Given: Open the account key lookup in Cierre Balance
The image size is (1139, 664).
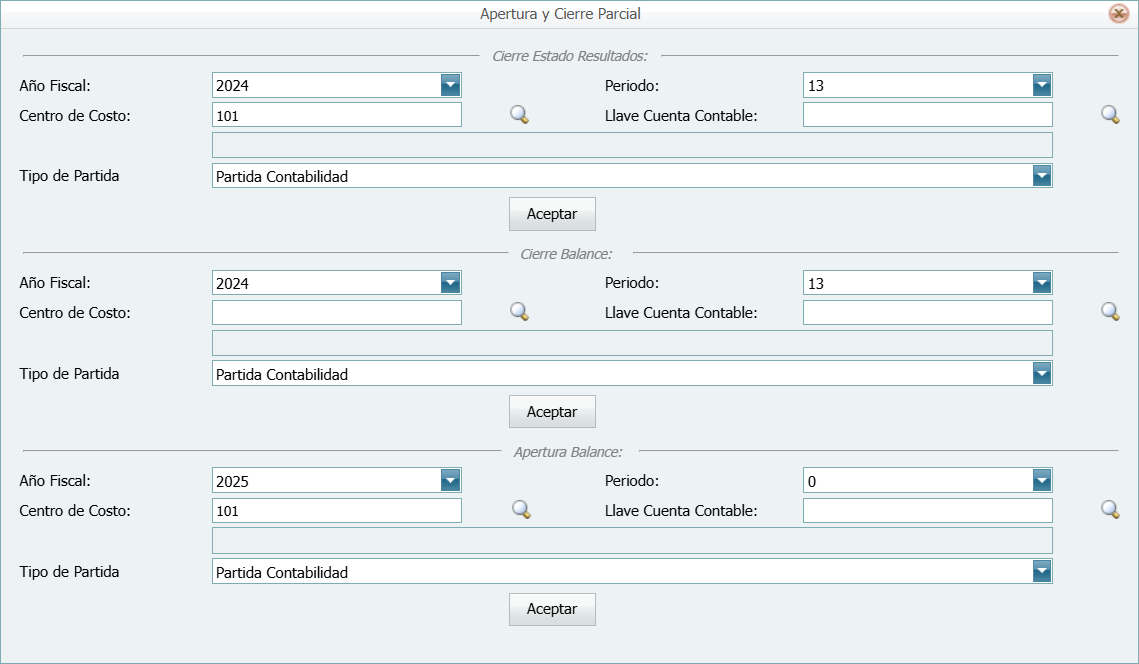Looking at the screenshot, I should (x=1109, y=312).
